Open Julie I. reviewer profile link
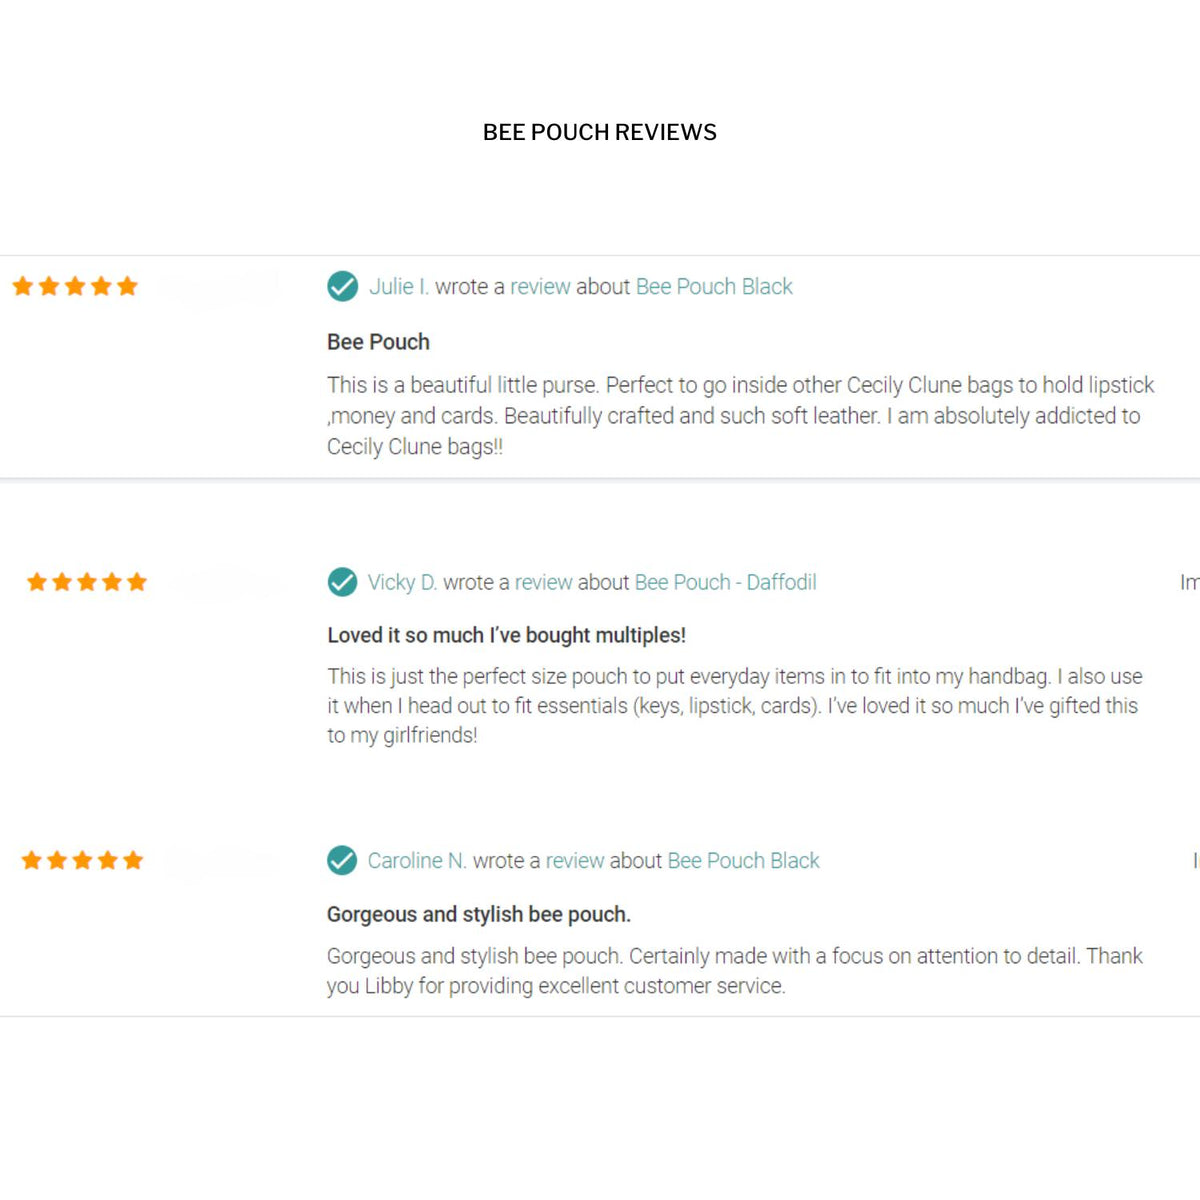Image resolution: width=1200 pixels, height=1200 pixels. point(399,287)
